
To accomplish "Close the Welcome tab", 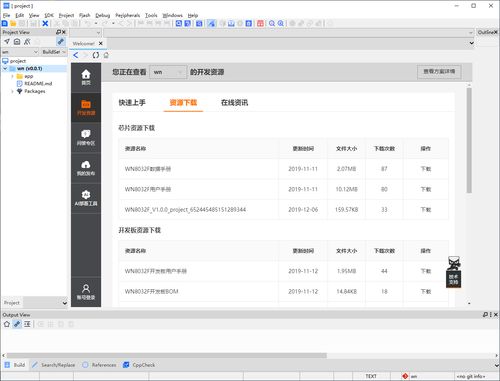I will (101, 44).
